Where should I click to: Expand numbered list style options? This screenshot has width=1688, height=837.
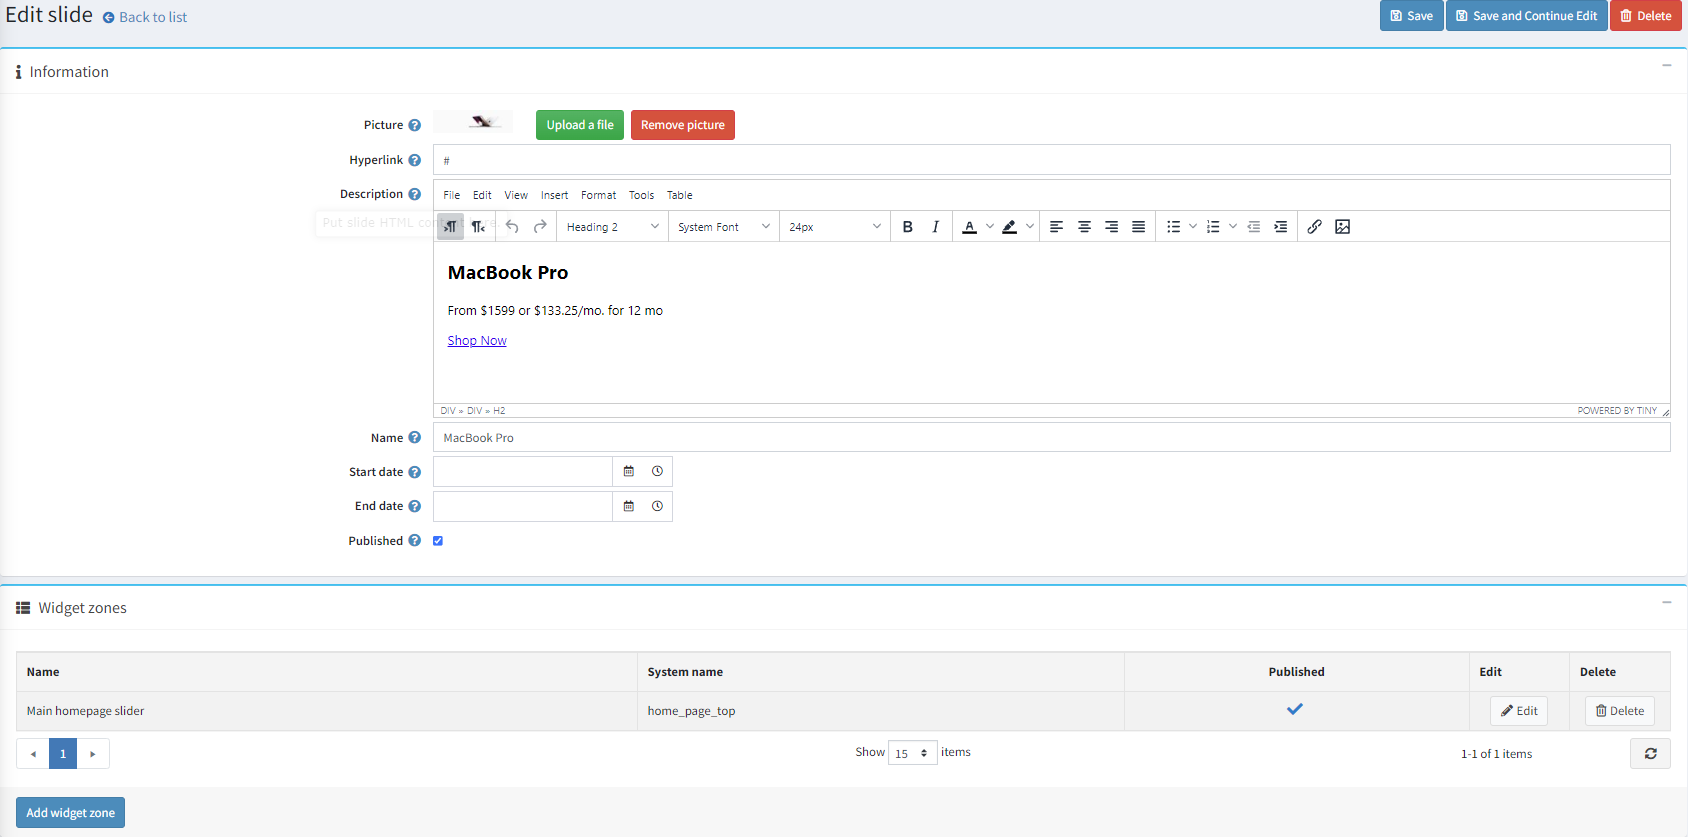pos(1233,227)
